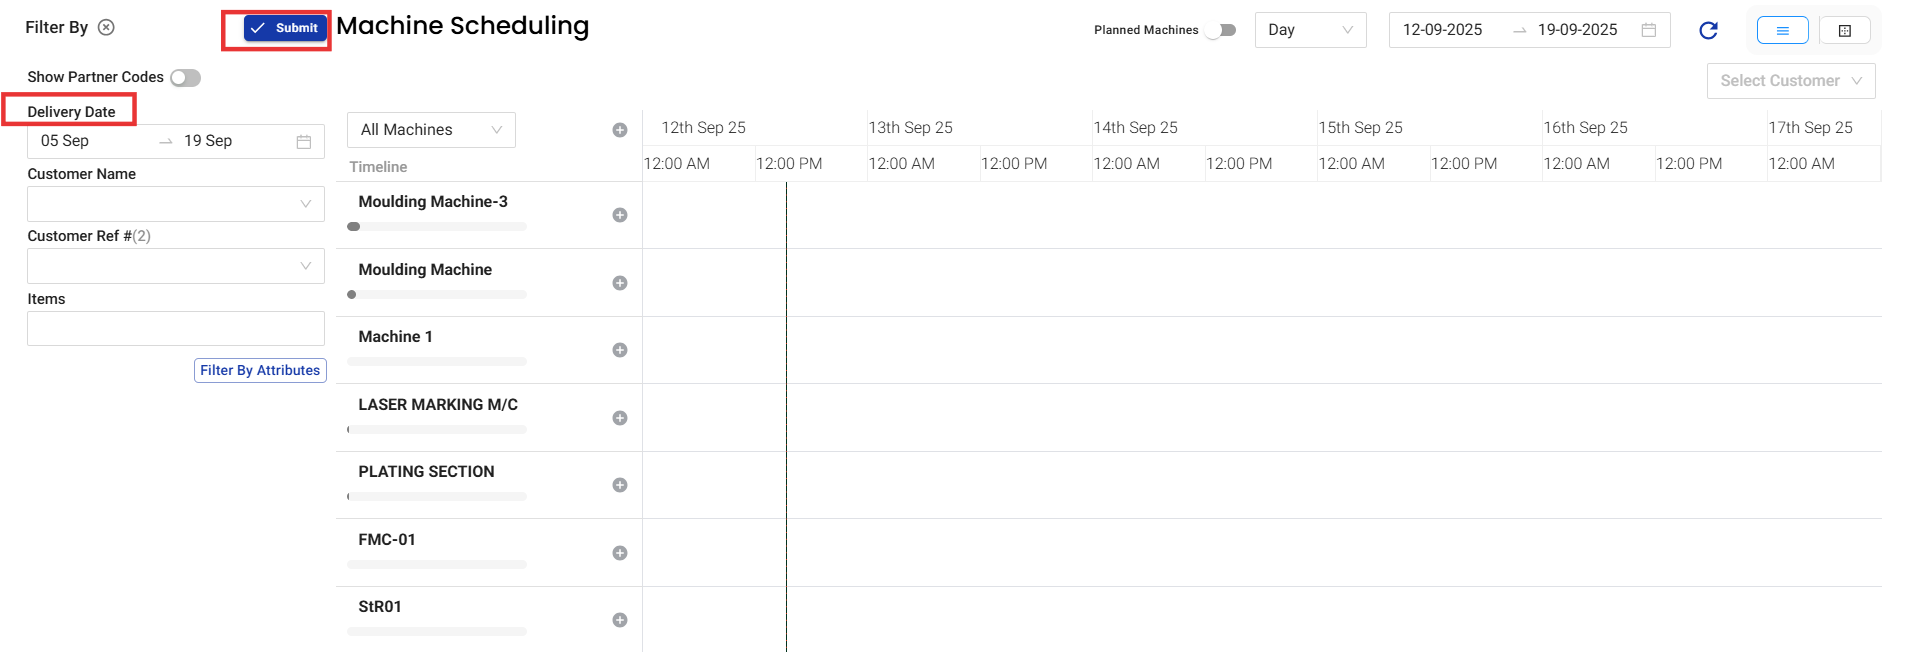
Task: Click plus icon next to FMC-01
Action: pos(620,553)
